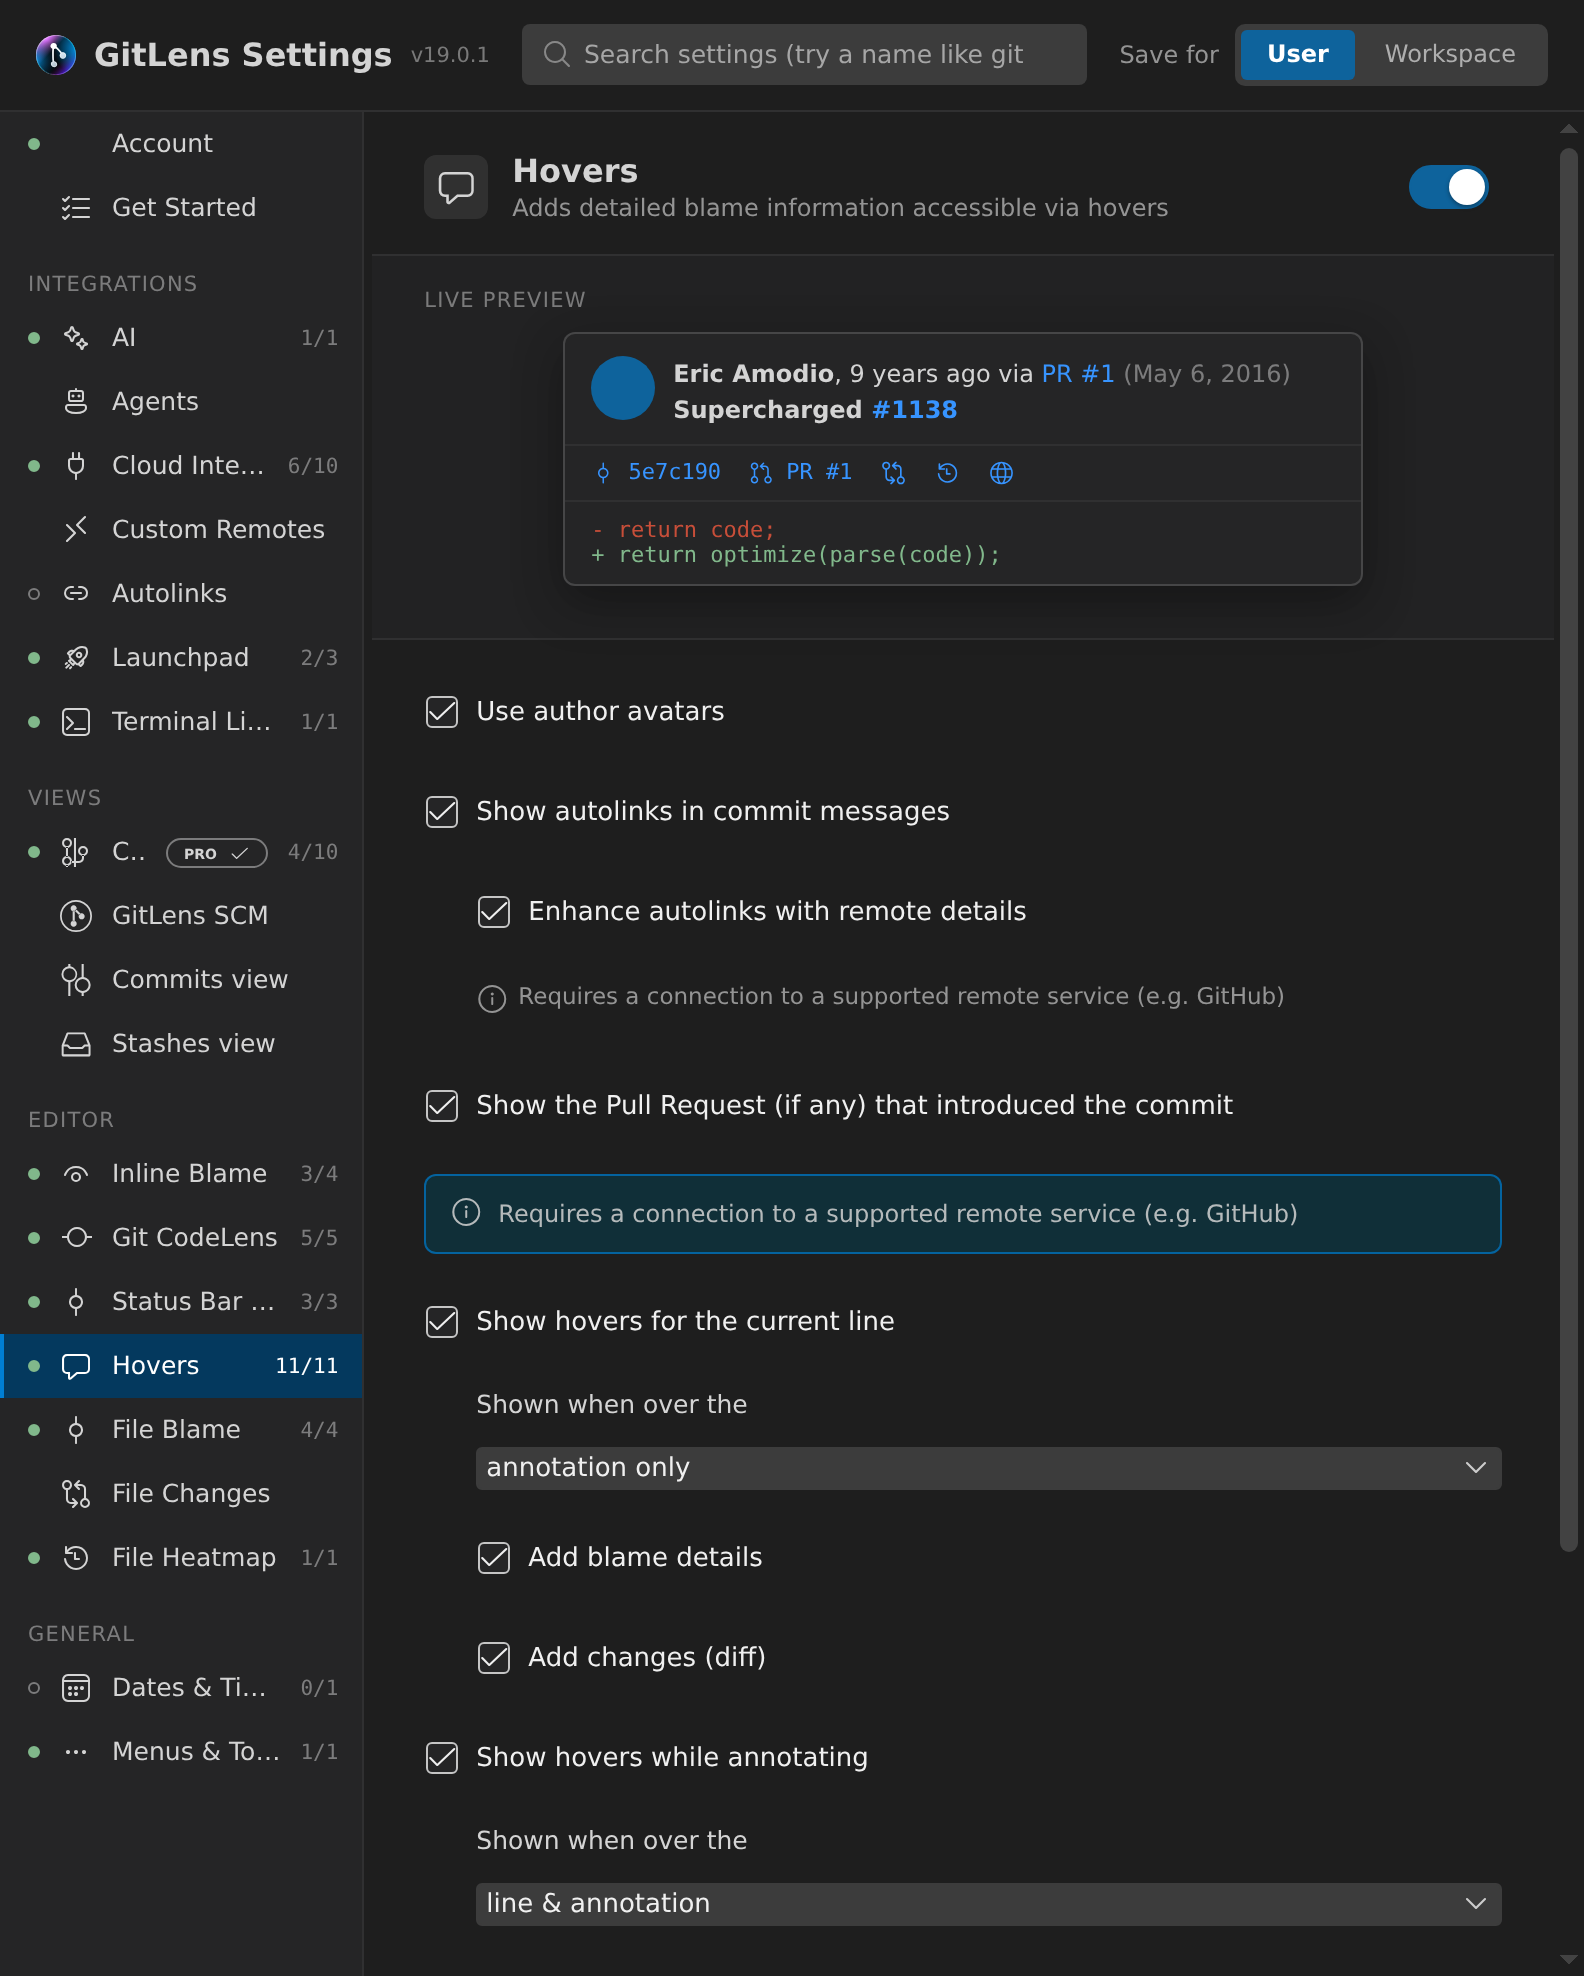Open the 'line & annotation' dropdown

[988, 1904]
